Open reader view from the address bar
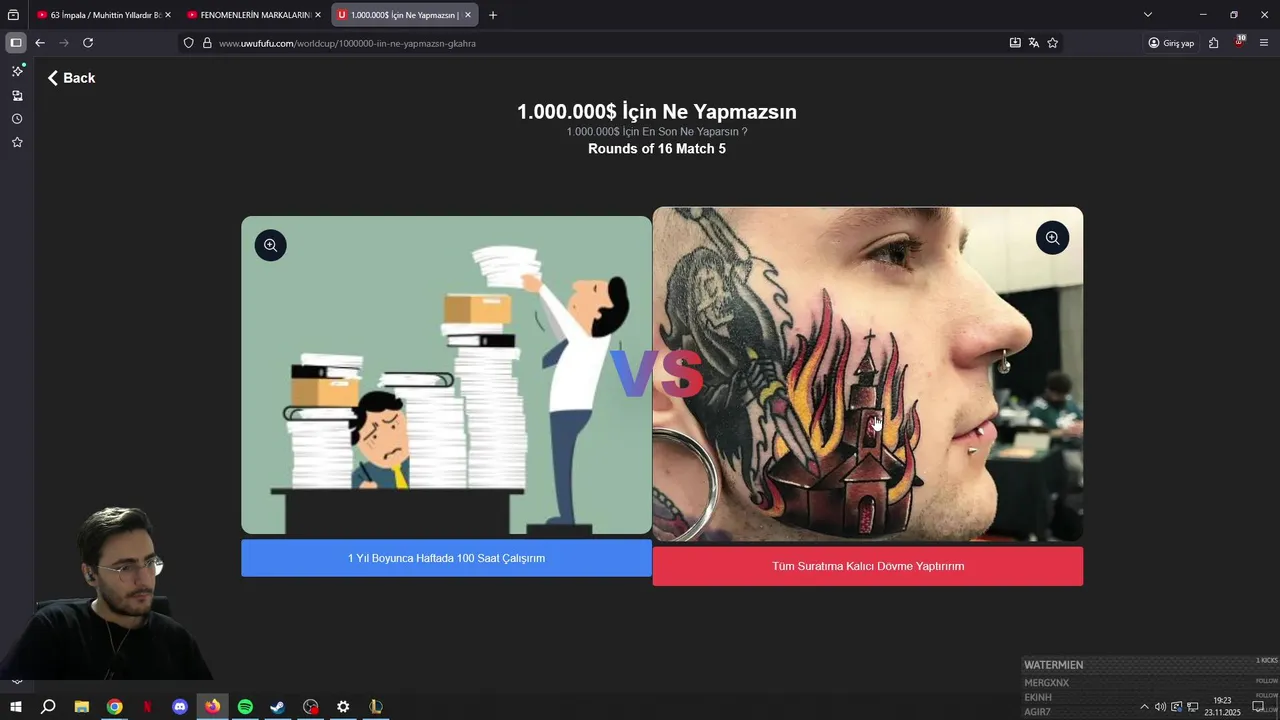 [1015, 43]
